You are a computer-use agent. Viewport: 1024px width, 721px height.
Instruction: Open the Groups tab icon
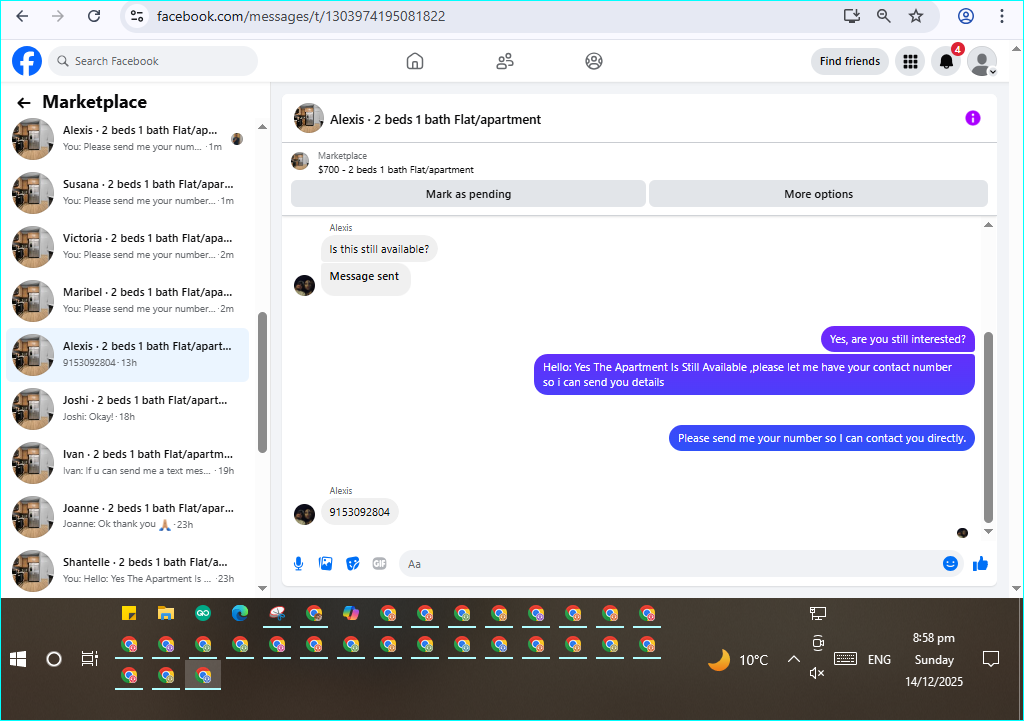click(x=594, y=61)
